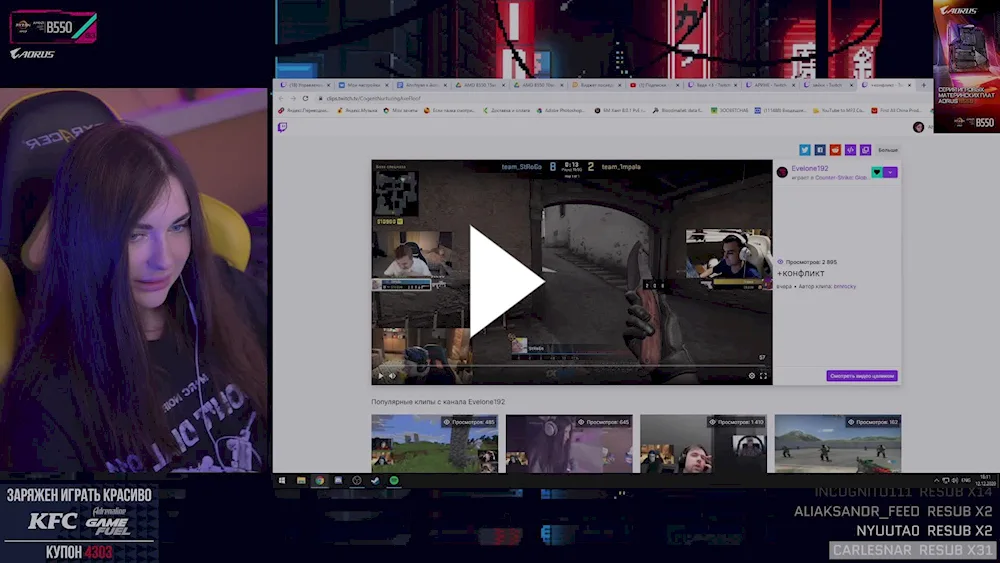Open the Windows Start menu
This screenshot has height=563, width=1000.
coord(282,481)
